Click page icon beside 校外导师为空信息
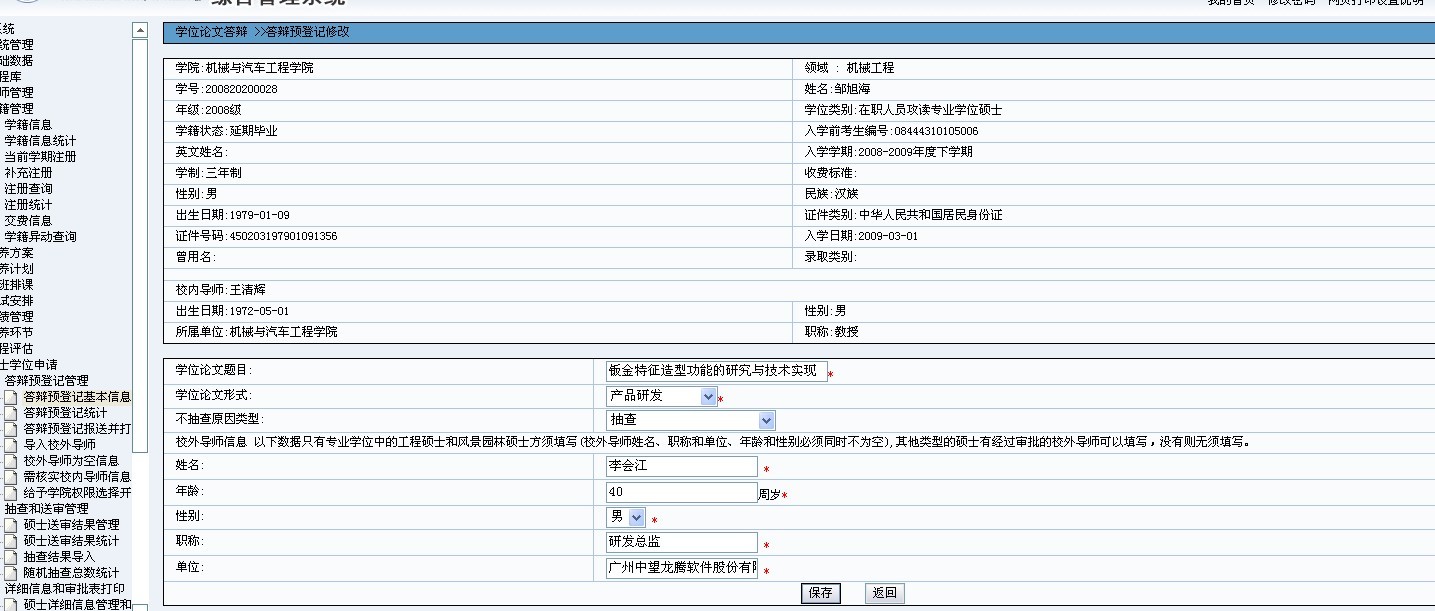The height and width of the screenshot is (611, 1435). coord(10,461)
